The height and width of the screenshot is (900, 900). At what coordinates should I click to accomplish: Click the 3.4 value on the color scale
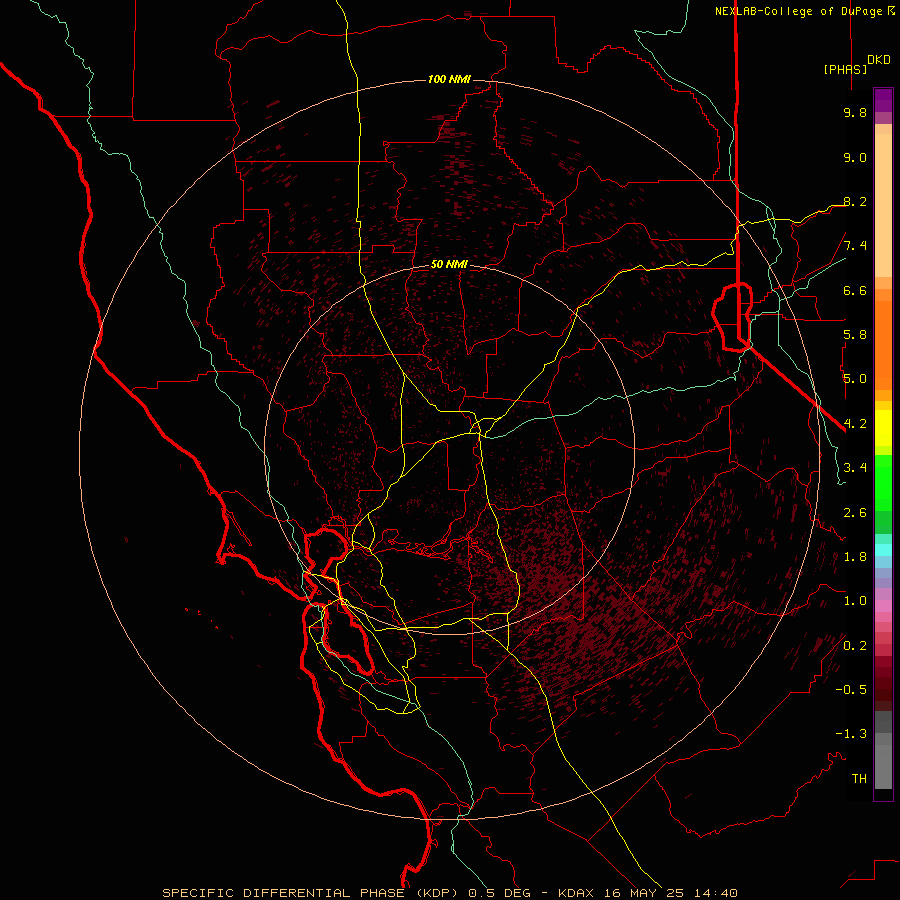(x=855, y=468)
